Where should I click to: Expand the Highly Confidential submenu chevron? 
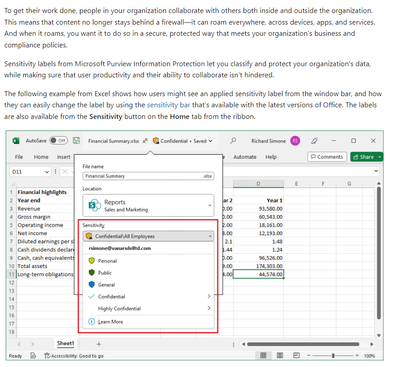(209, 308)
